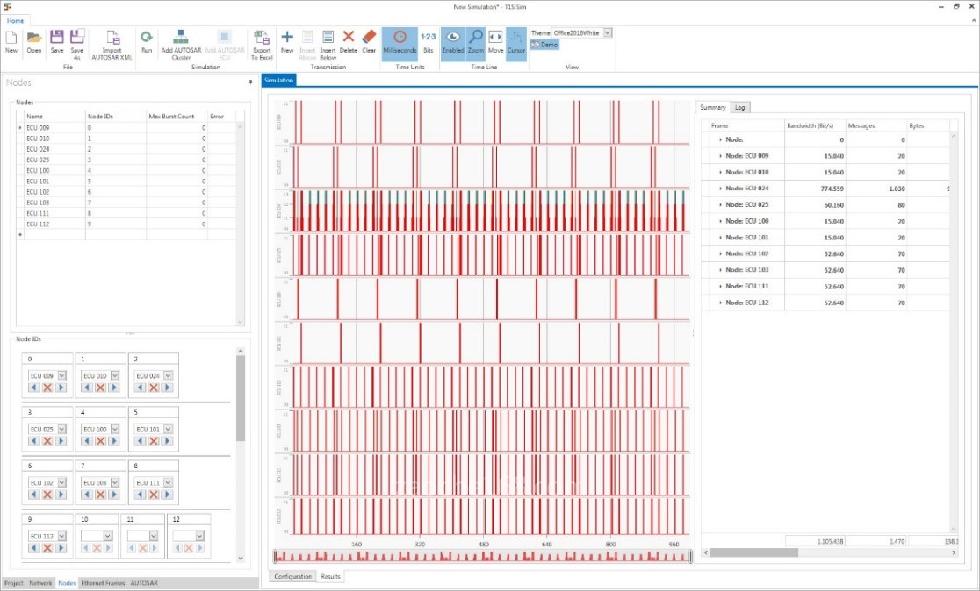Viewport: 980px width, 591px height.
Task: Switch to the Log tab
Action: pyautogui.click(x=740, y=107)
